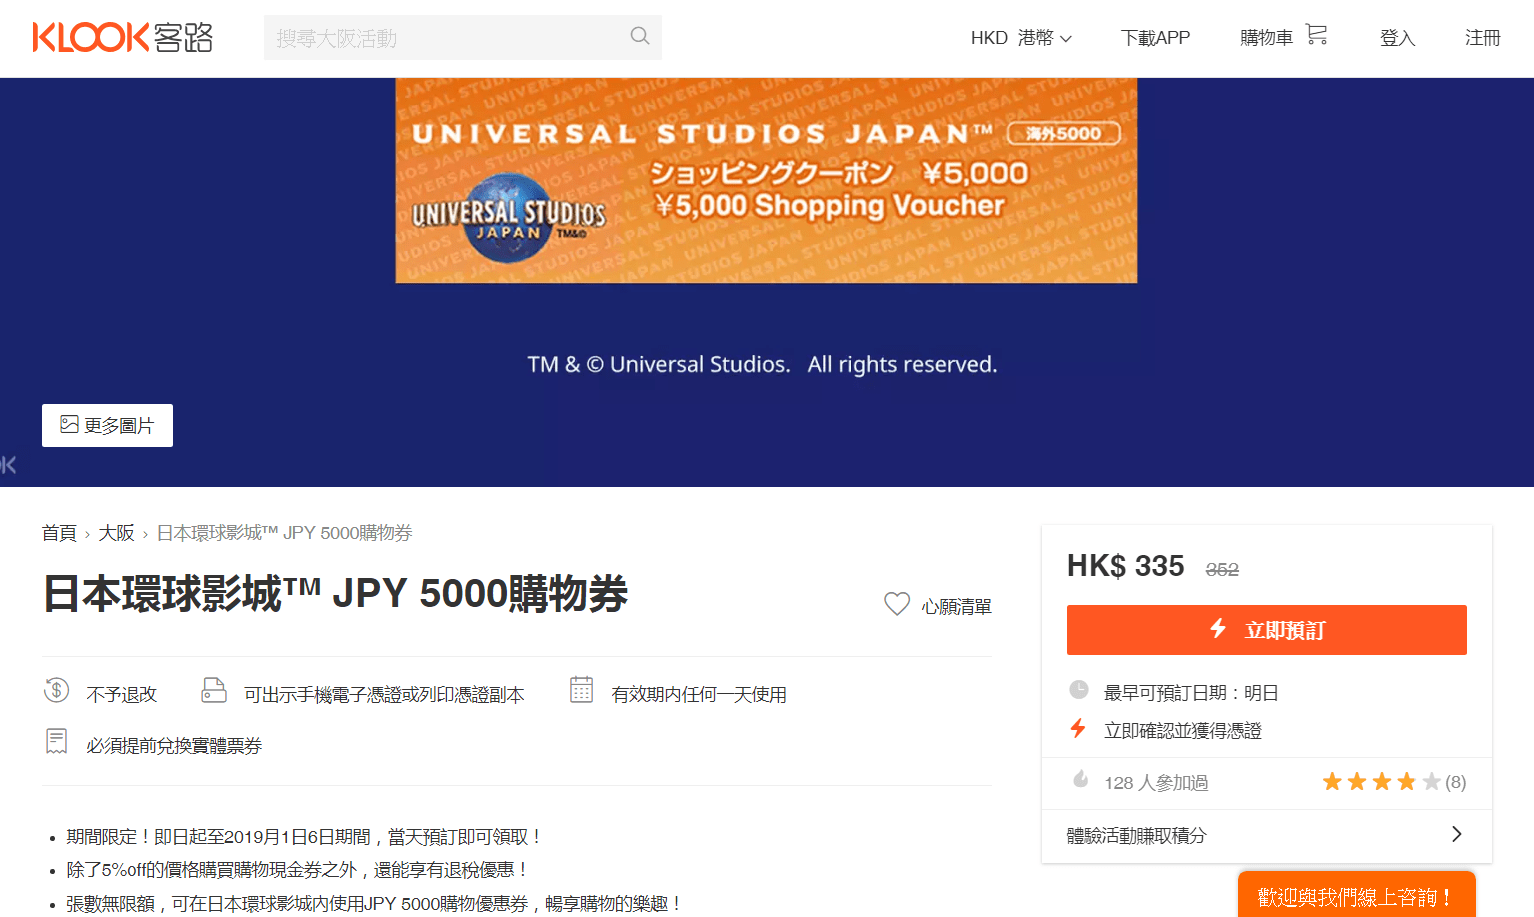This screenshot has width=1534, height=917.
Task: Open the four-star rating reviews
Action: (x=1381, y=782)
